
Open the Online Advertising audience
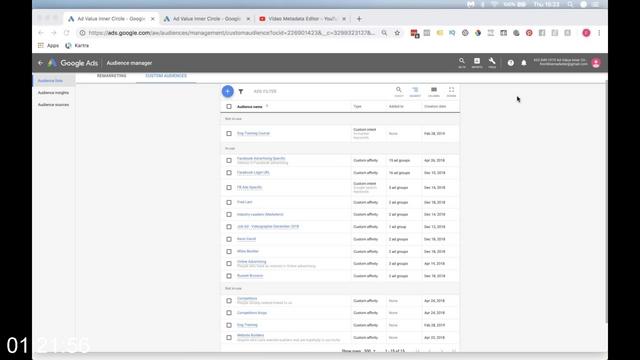251,262
